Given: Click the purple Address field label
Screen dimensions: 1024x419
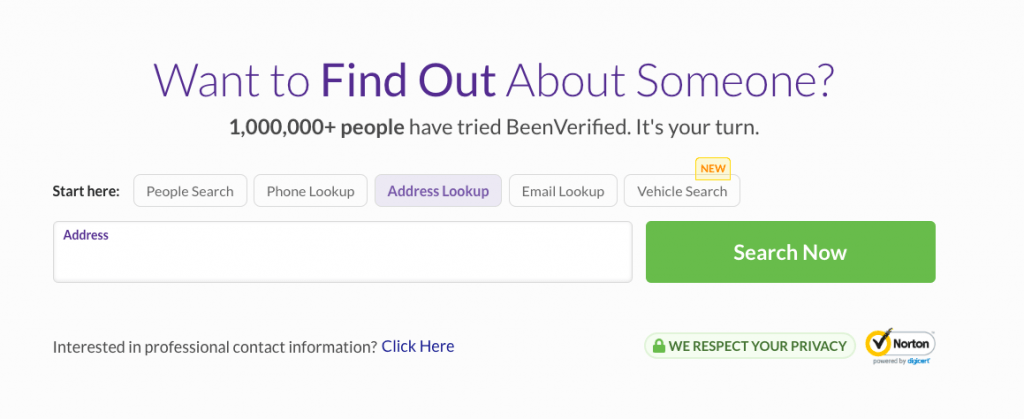Looking at the screenshot, I should (x=86, y=235).
